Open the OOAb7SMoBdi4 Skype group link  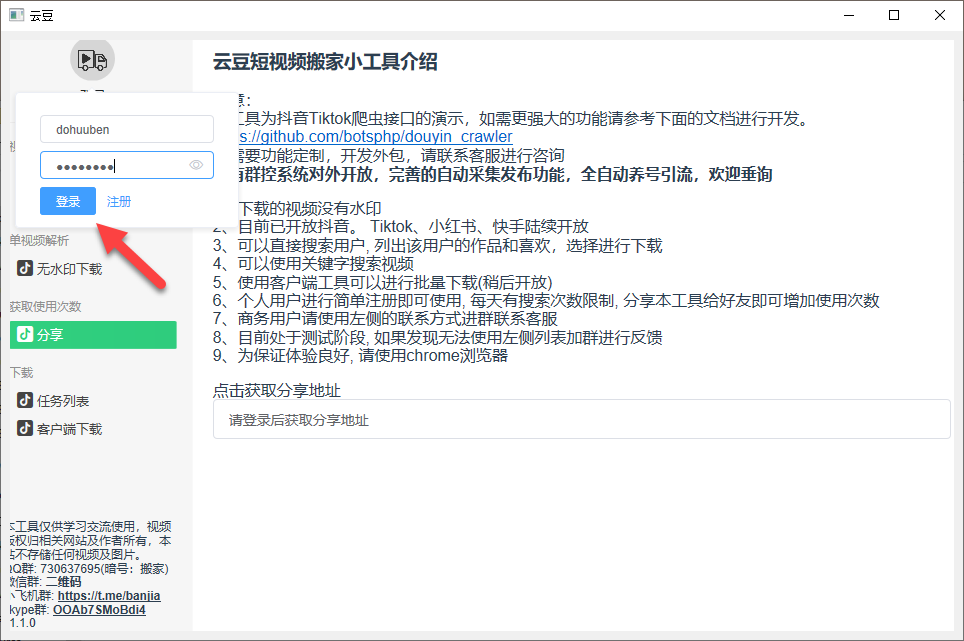click(100, 610)
